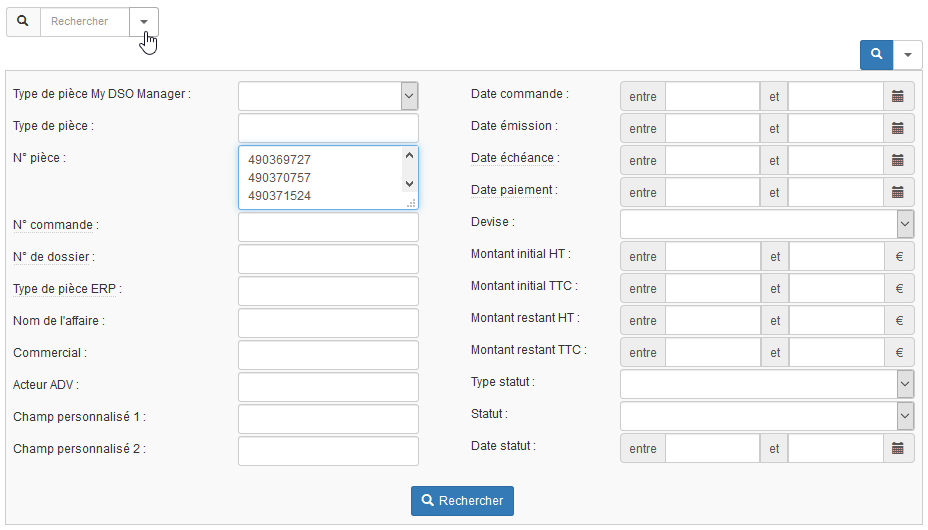Open calendar picker for Date commande

898,96
